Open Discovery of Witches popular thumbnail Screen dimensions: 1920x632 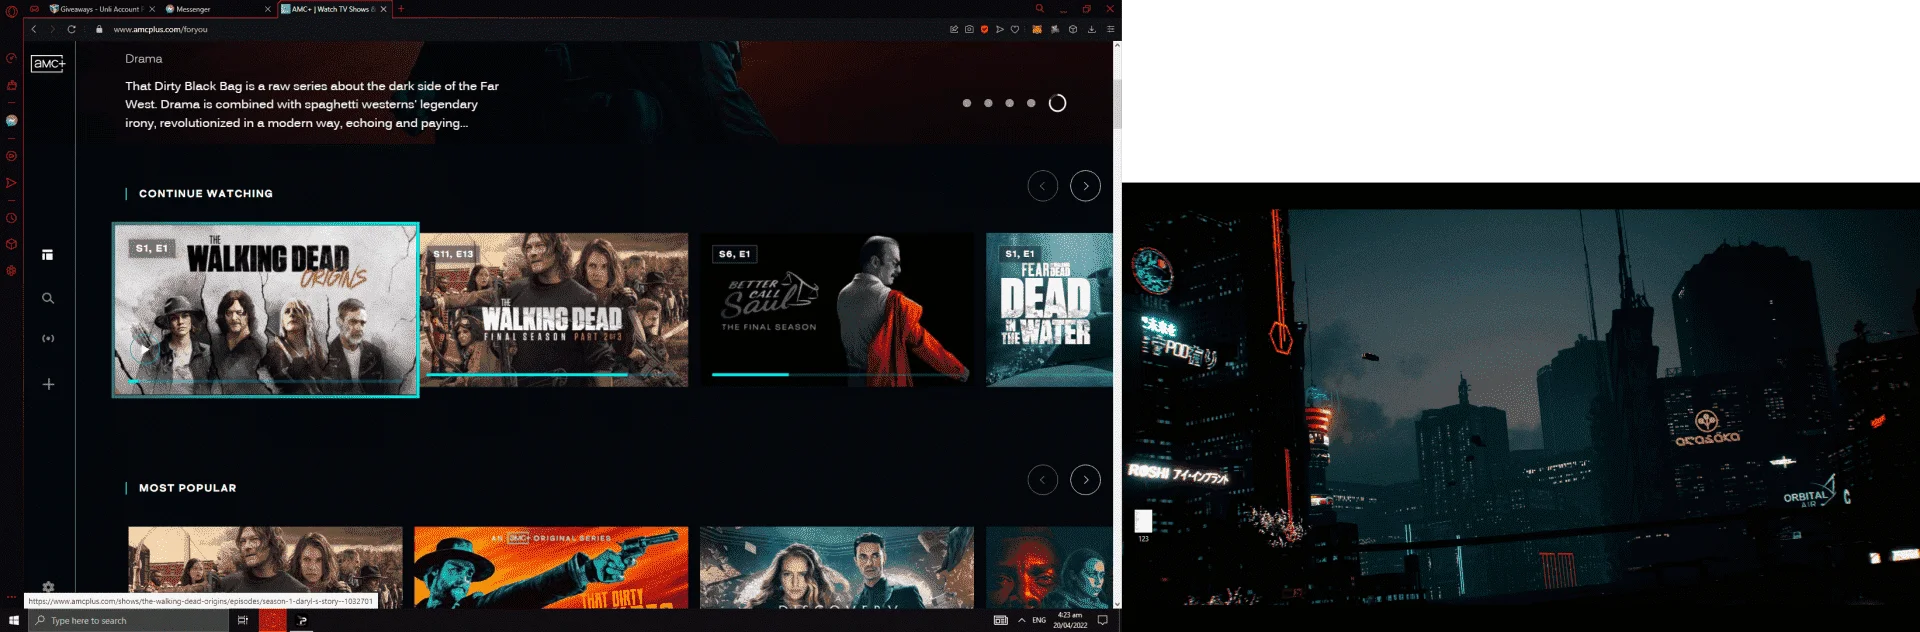837,567
